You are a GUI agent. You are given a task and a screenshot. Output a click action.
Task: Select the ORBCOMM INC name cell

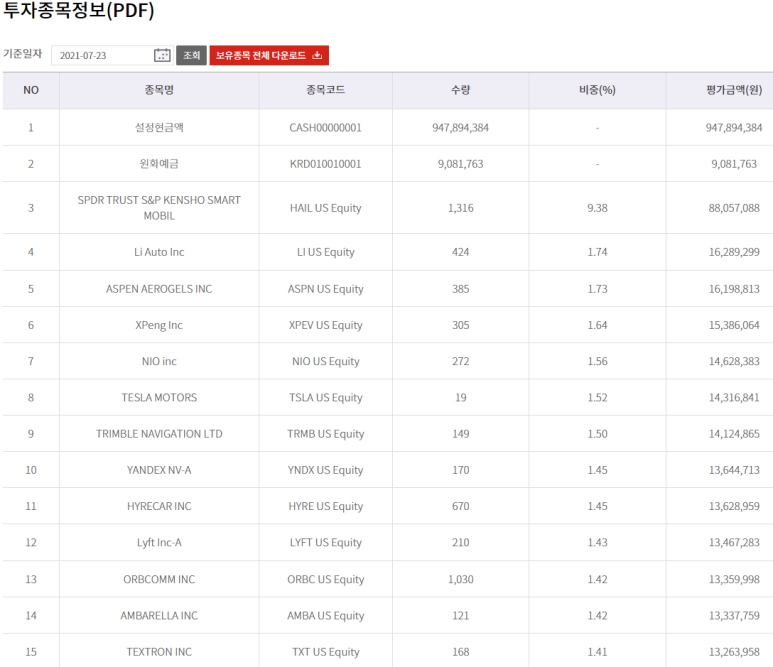[159, 579]
